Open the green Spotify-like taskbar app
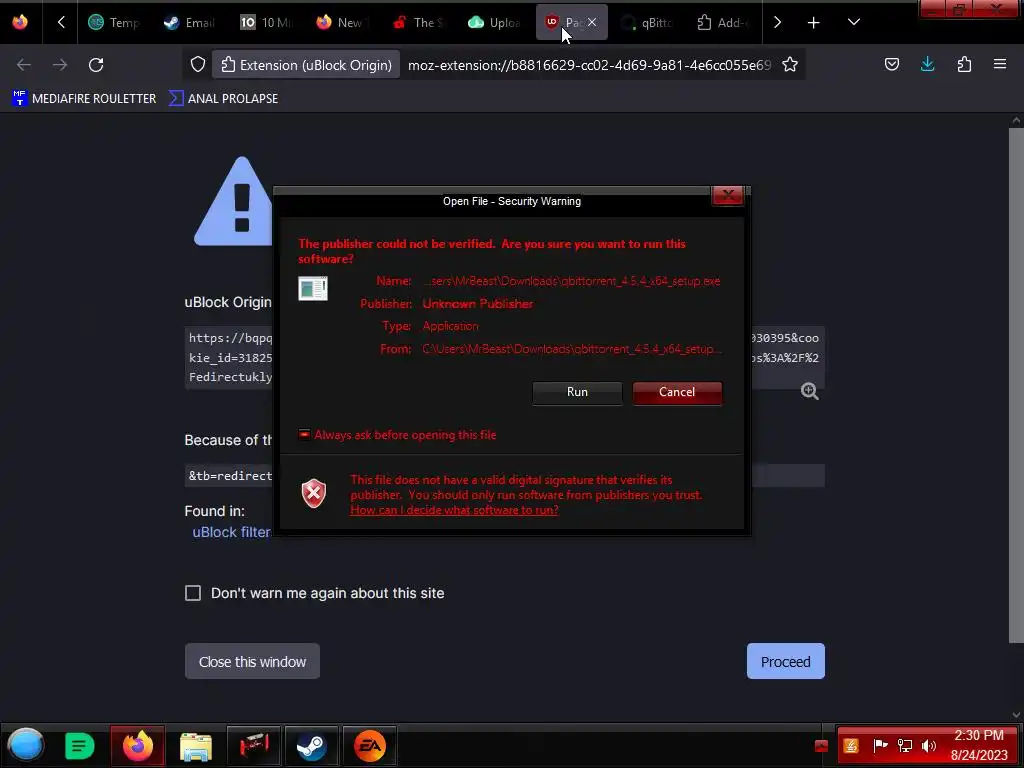This screenshot has height=768, width=1024. [x=80, y=746]
